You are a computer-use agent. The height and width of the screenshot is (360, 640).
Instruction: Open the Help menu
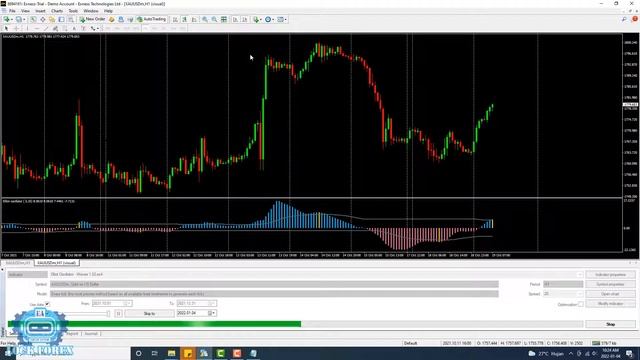pos(108,11)
